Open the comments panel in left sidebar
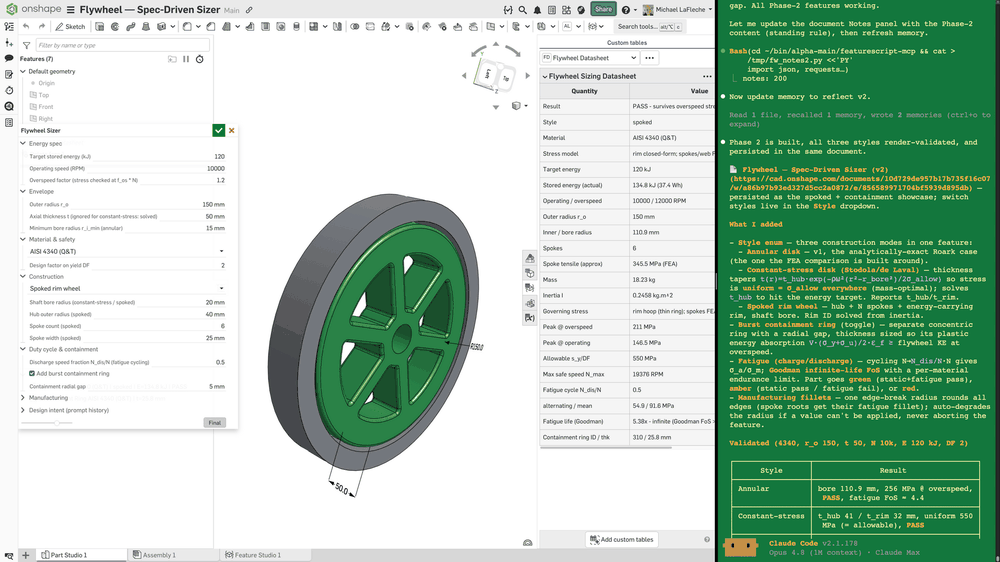The image size is (1000, 562). (9, 58)
